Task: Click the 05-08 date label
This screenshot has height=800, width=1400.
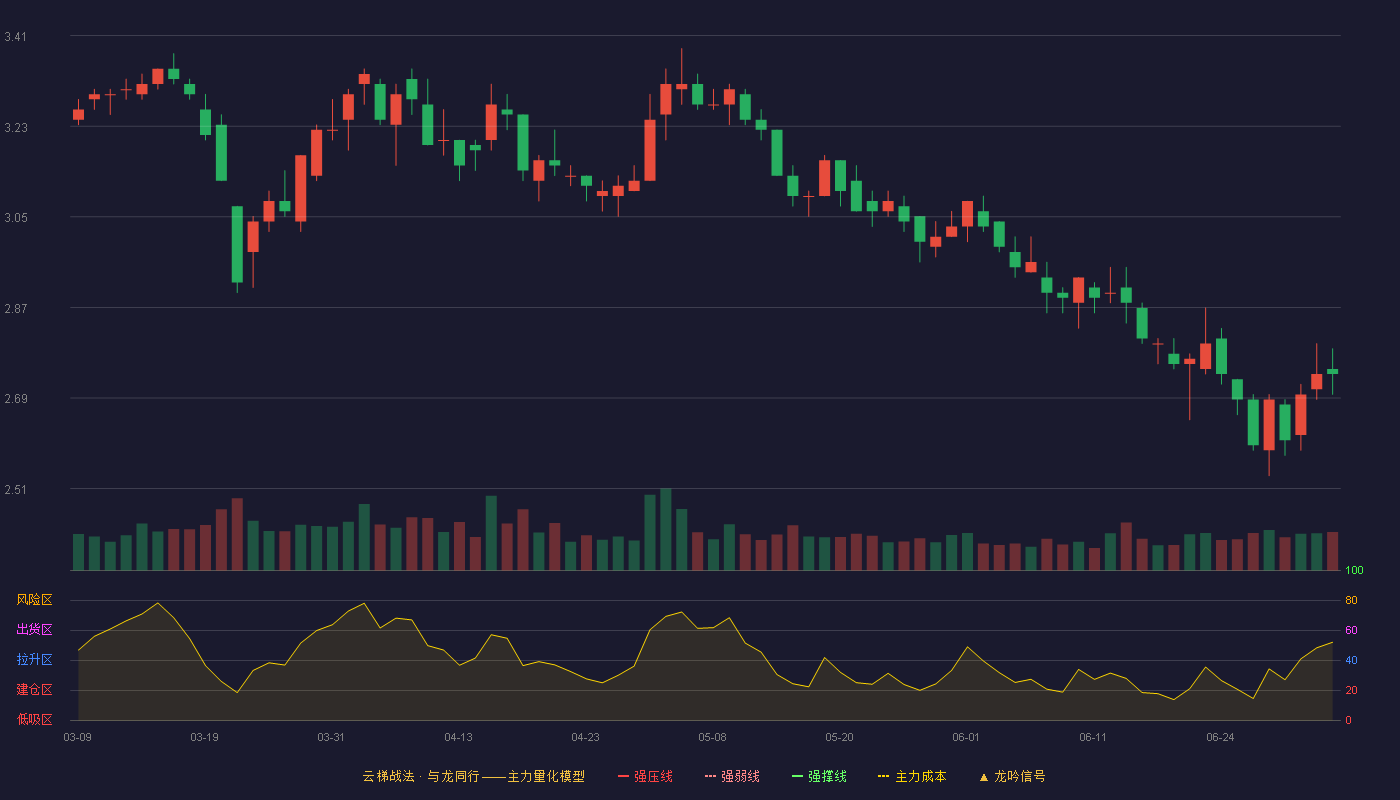Action: pos(713,737)
